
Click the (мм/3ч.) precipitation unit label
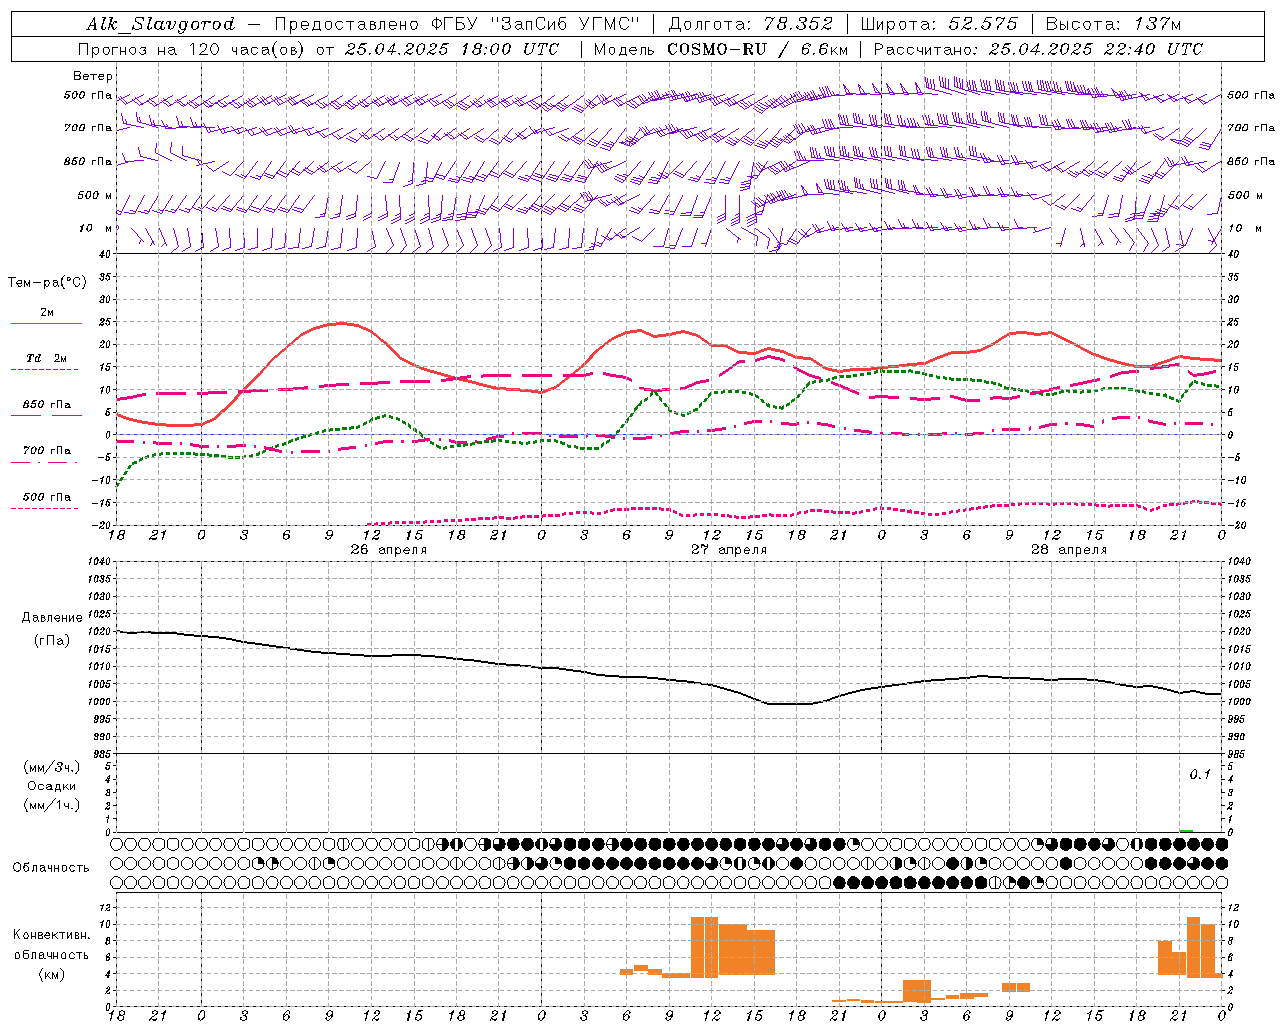coord(52,767)
